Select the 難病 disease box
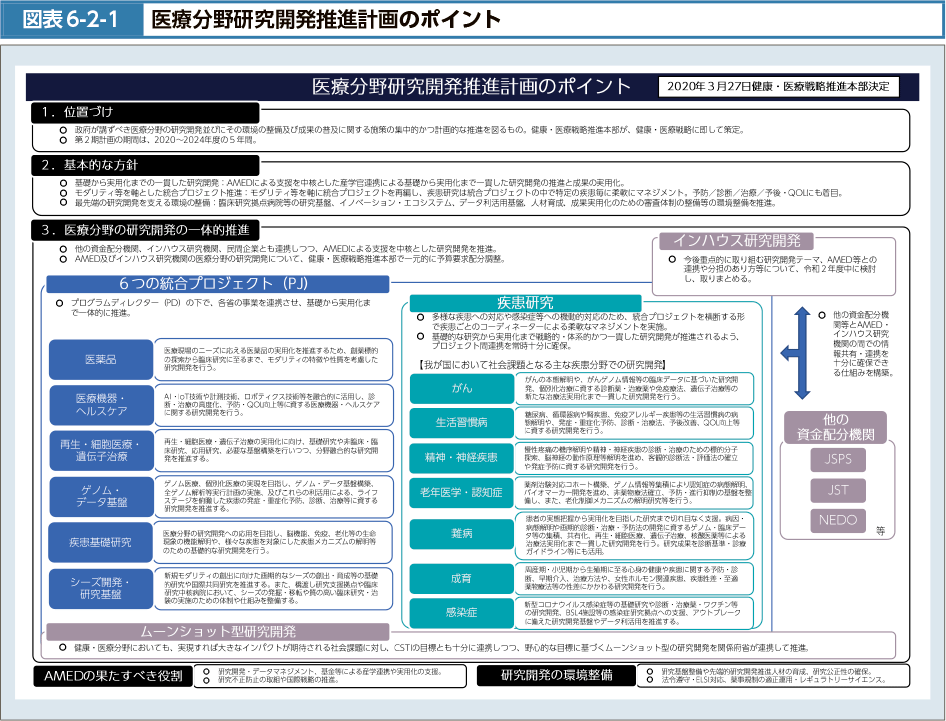 click(461, 533)
